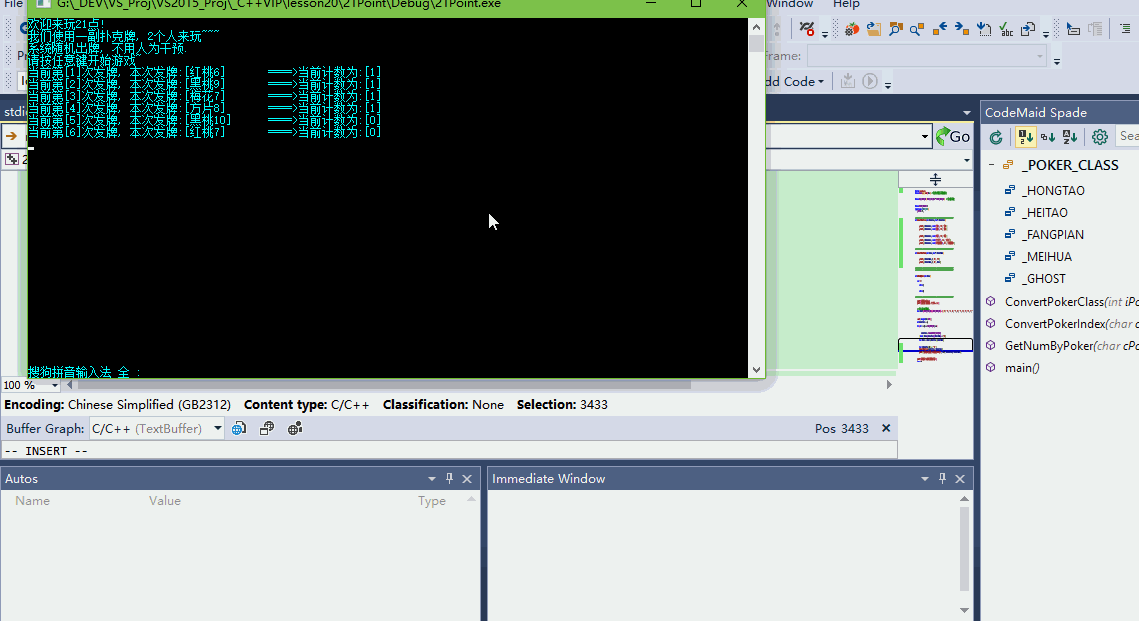
Task: Select _HEITAO enum member in outline
Action: click(x=1044, y=213)
